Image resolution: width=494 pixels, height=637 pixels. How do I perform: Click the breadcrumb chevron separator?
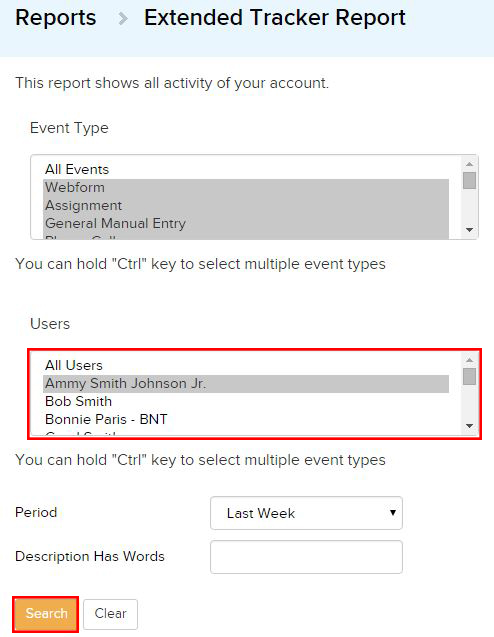click(x=123, y=19)
